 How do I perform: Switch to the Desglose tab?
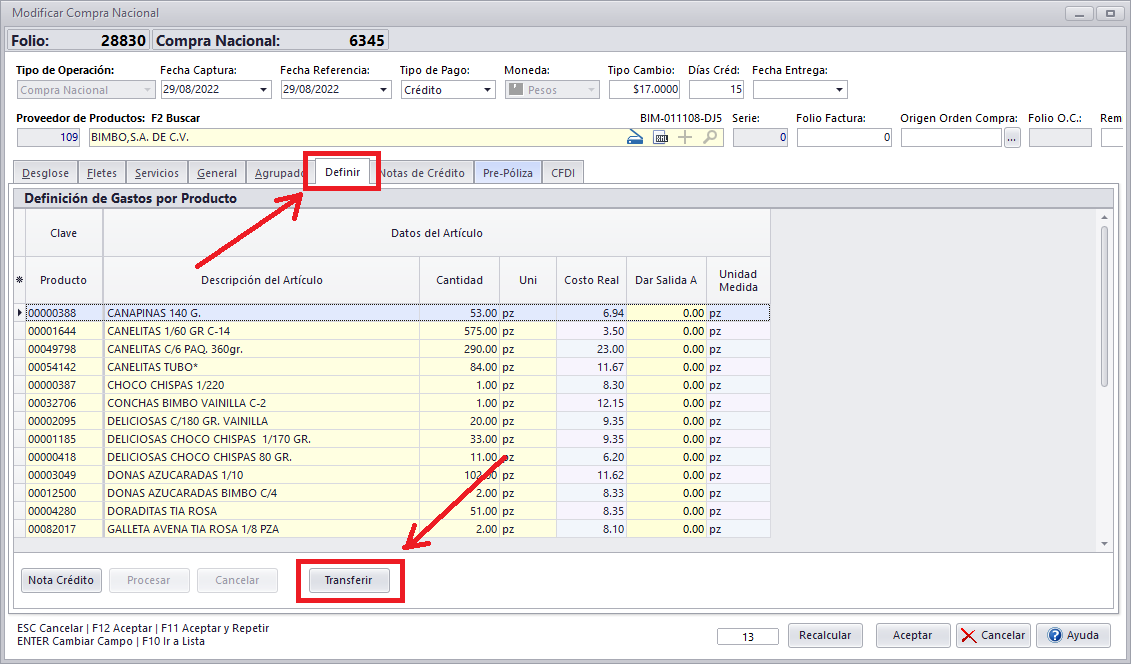tap(44, 173)
